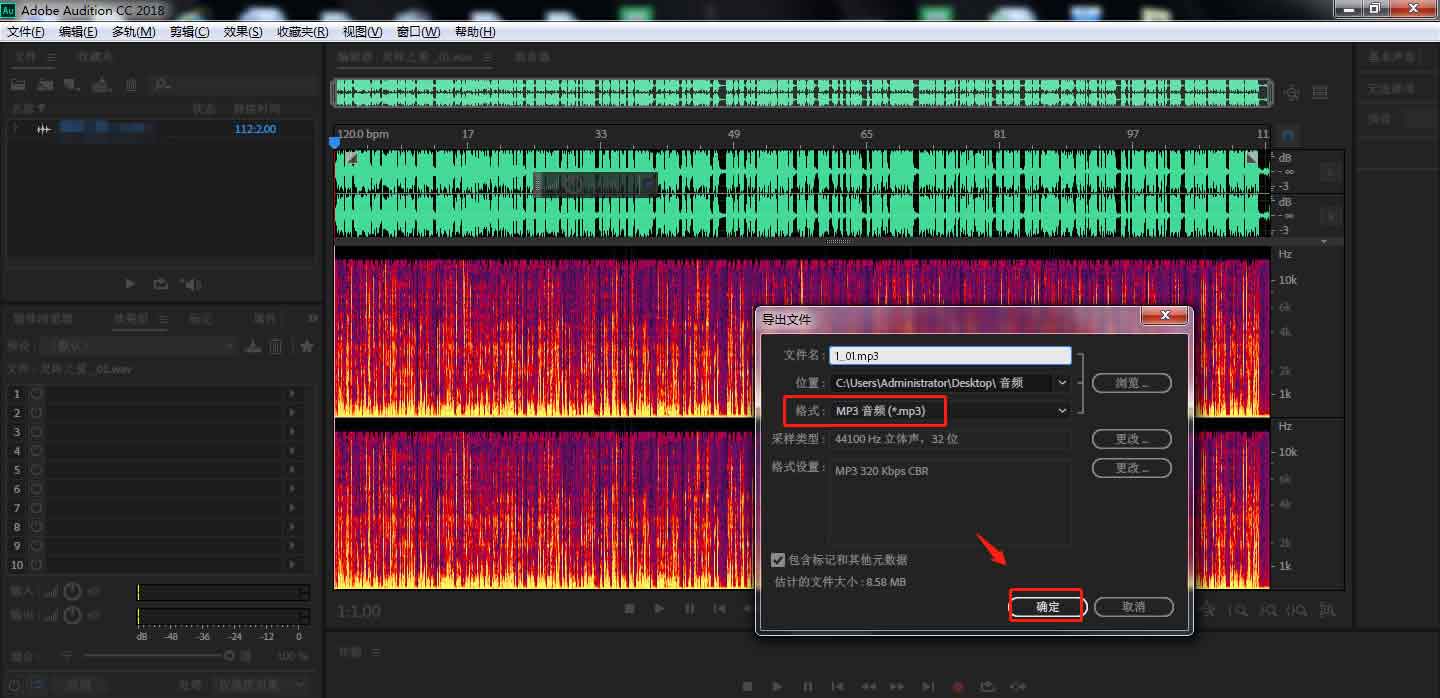Click the 确定 button to confirm export
Image resolution: width=1440 pixels, height=698 pixels.
click(1046, 607)
